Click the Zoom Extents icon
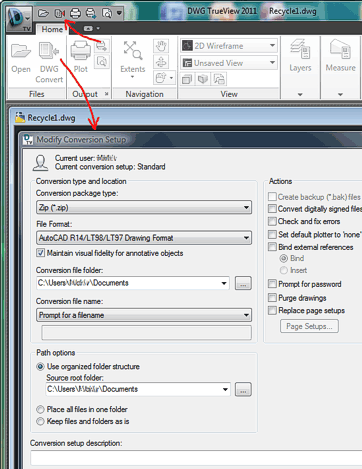 (133, 50)
